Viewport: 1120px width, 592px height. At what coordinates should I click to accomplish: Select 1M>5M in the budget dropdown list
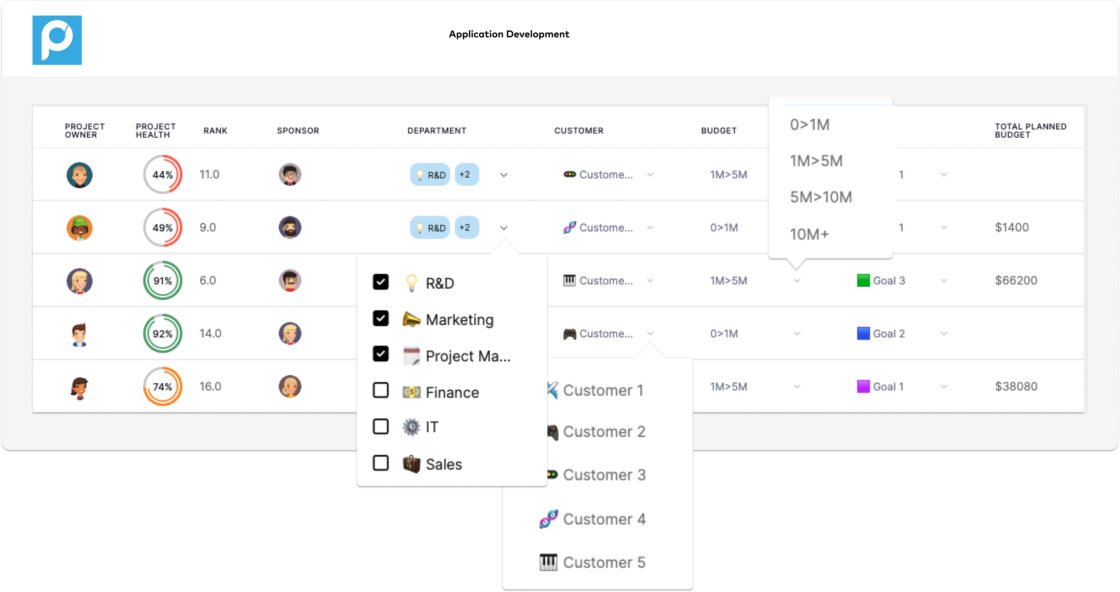pos(816,161)
